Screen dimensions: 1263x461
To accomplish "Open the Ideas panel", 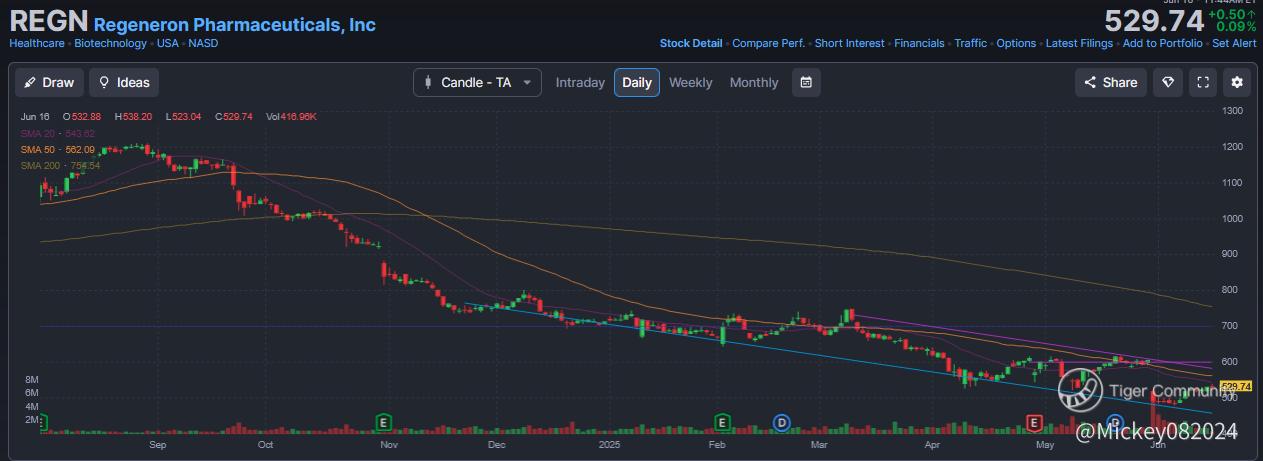I will click(x=124, y=82).
